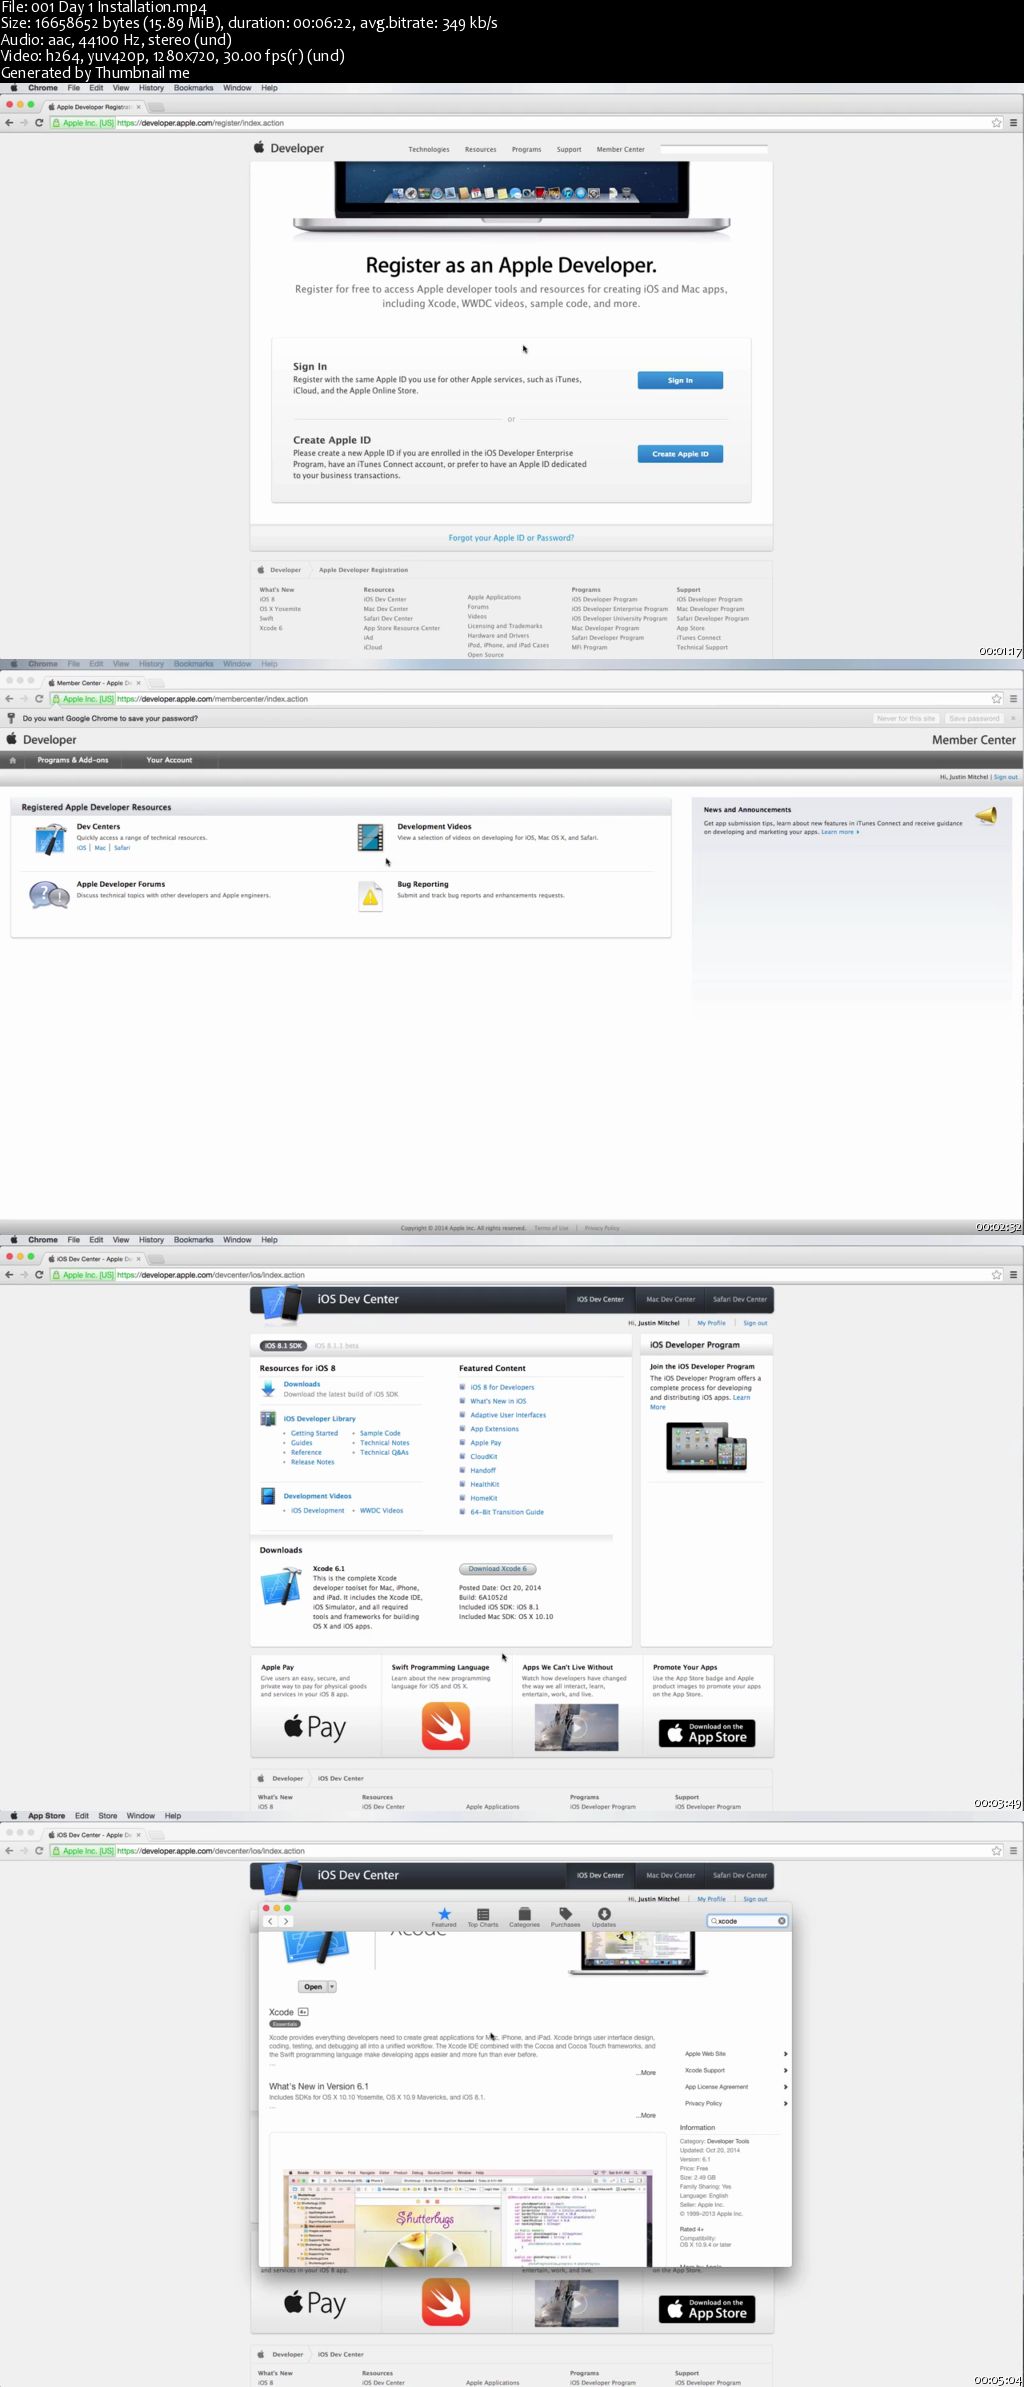Expand ...More under What's New in Version 6.1

point(645,2115)
